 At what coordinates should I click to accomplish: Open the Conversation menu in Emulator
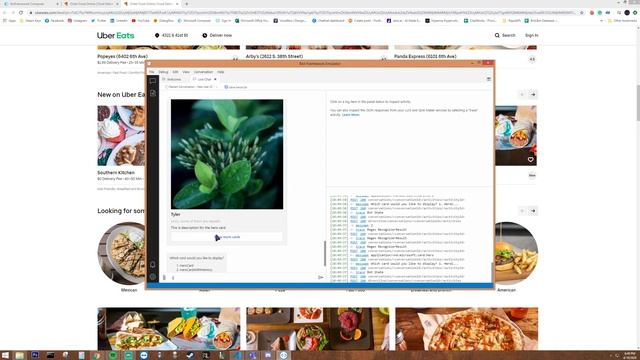pos(203,72)
